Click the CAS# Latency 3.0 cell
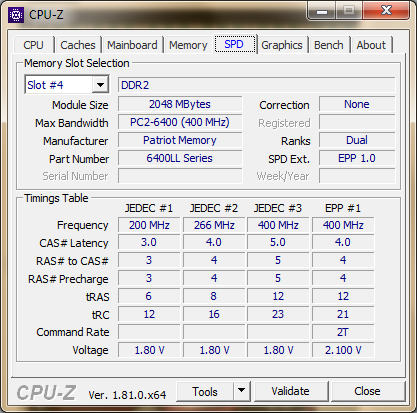 pyautogui.click(x=149, y=242)
